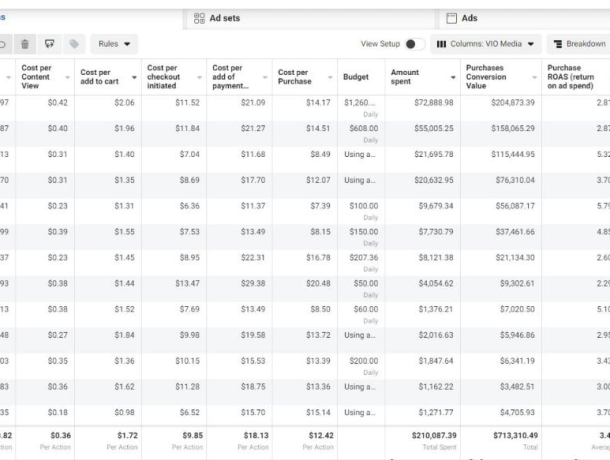Image resolution: width=610 pixels, height=460 pixels.
Task: Click the export/feedback toolbar icon
Action: tap(49, 44)
